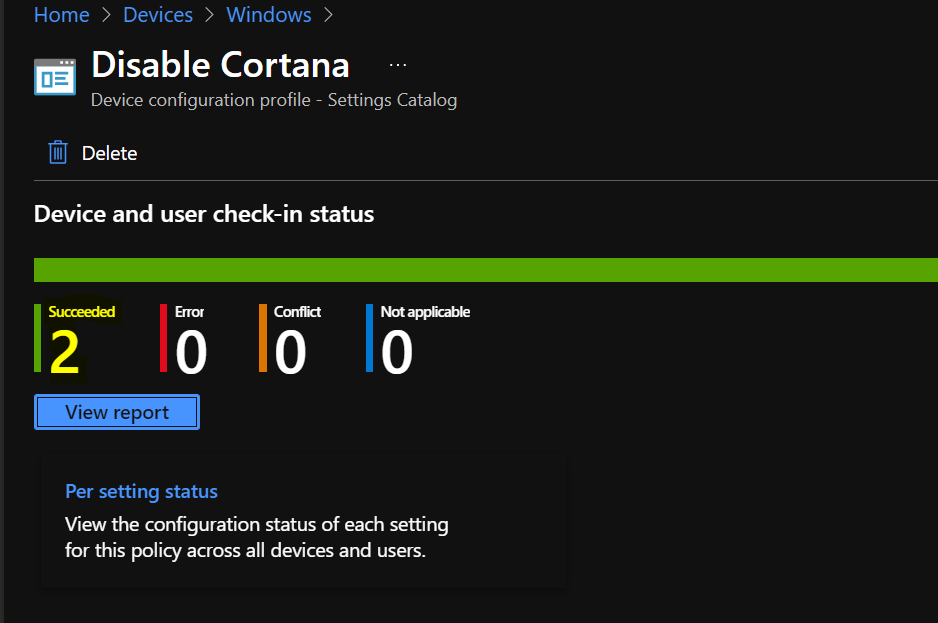Click the Succeeded status label
Image resolution: width=938 pixels, height=623 pixels.
click(82, 312)
